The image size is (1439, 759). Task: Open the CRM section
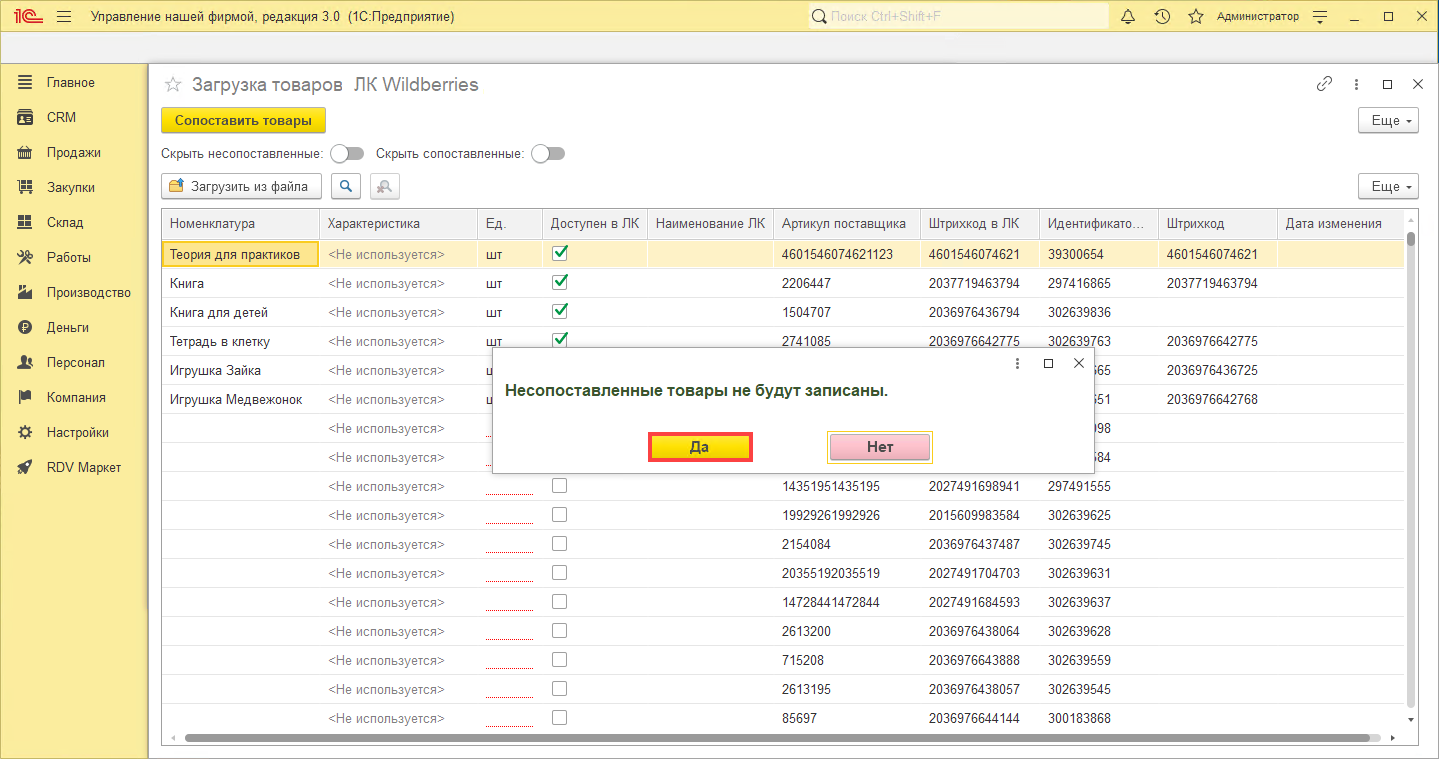tap(61, 118)
